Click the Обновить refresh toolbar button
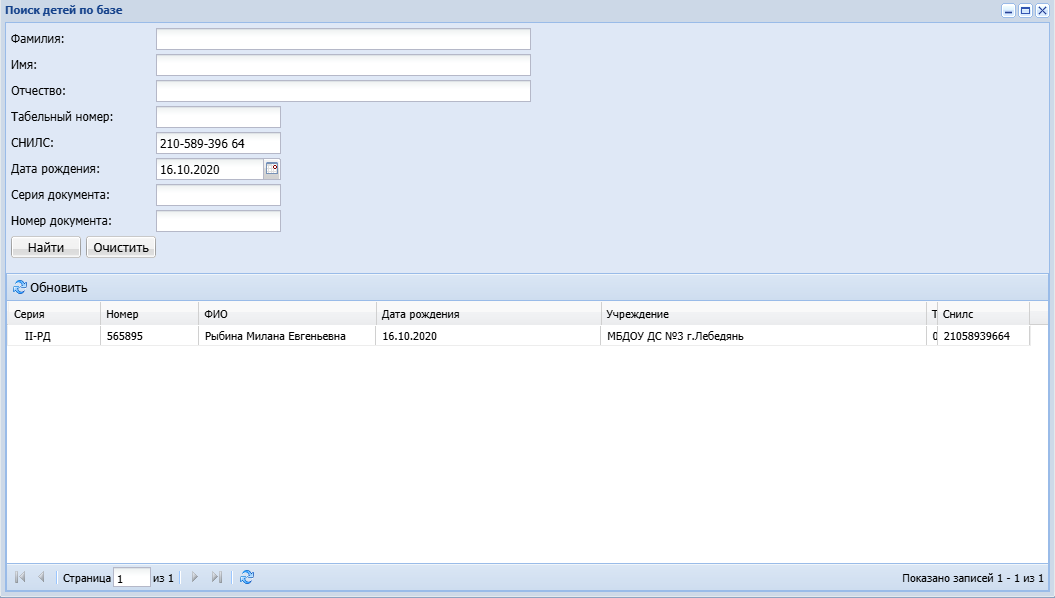This screenshot has height=598, width=1055. click(x=50, y=287)
